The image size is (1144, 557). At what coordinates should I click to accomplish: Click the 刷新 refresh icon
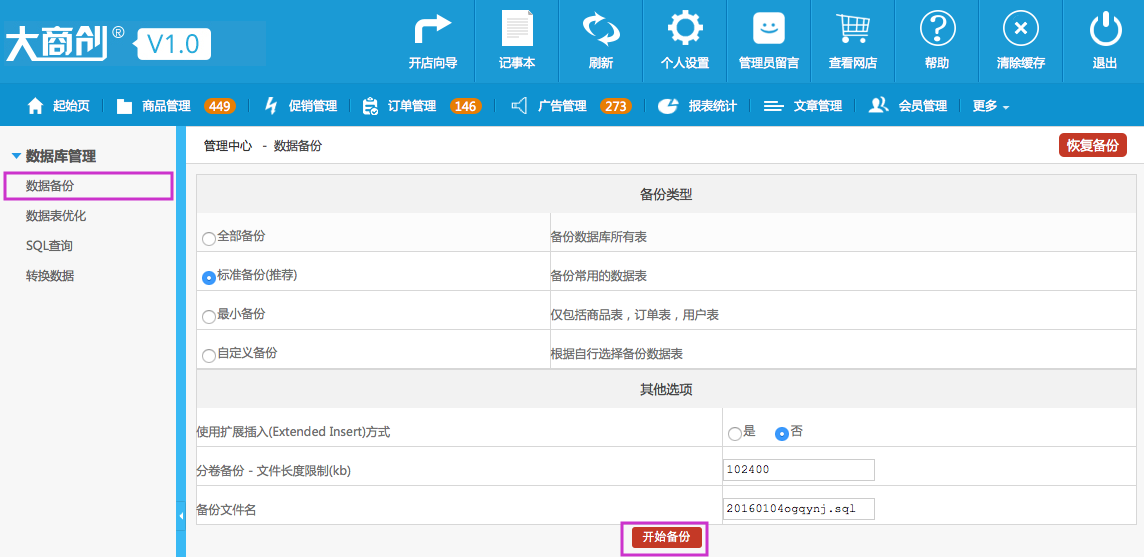[x=601, y=30]
